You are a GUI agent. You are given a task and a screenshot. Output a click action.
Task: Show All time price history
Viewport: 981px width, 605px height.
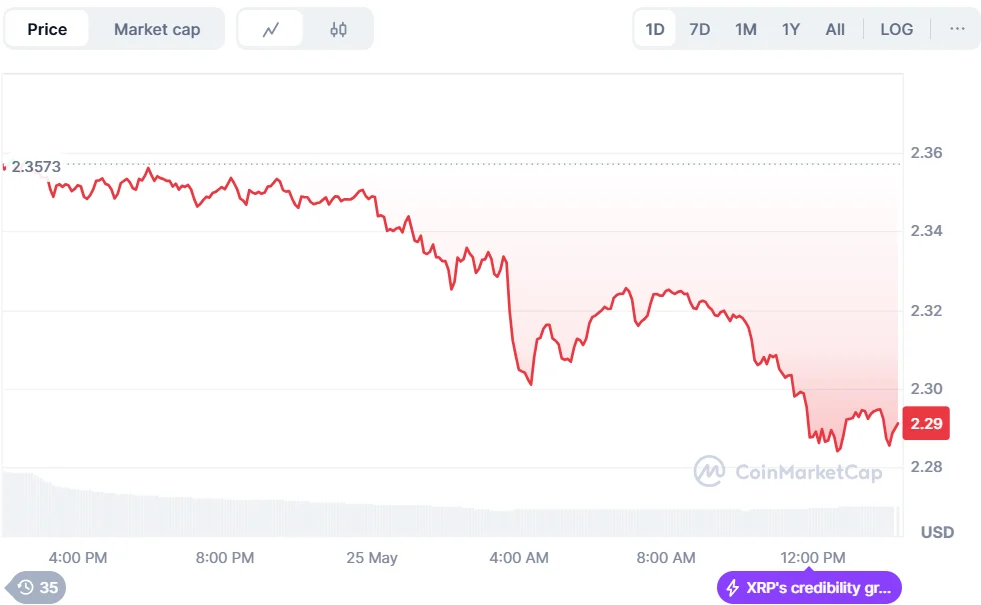[835, 29]
